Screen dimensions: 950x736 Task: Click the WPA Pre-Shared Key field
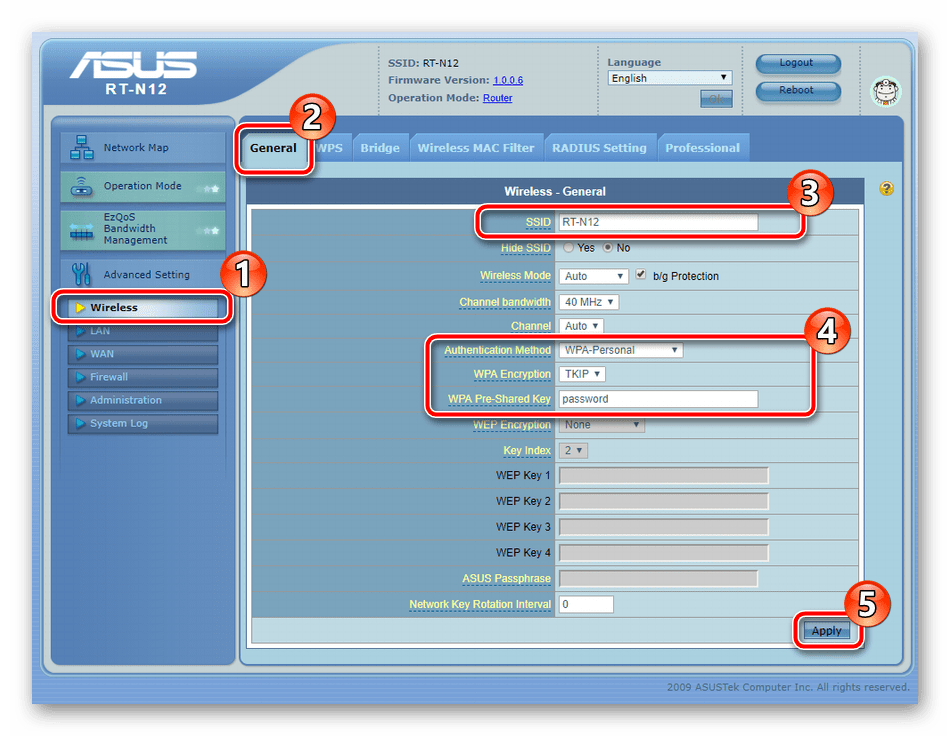(x=658, y=399)
